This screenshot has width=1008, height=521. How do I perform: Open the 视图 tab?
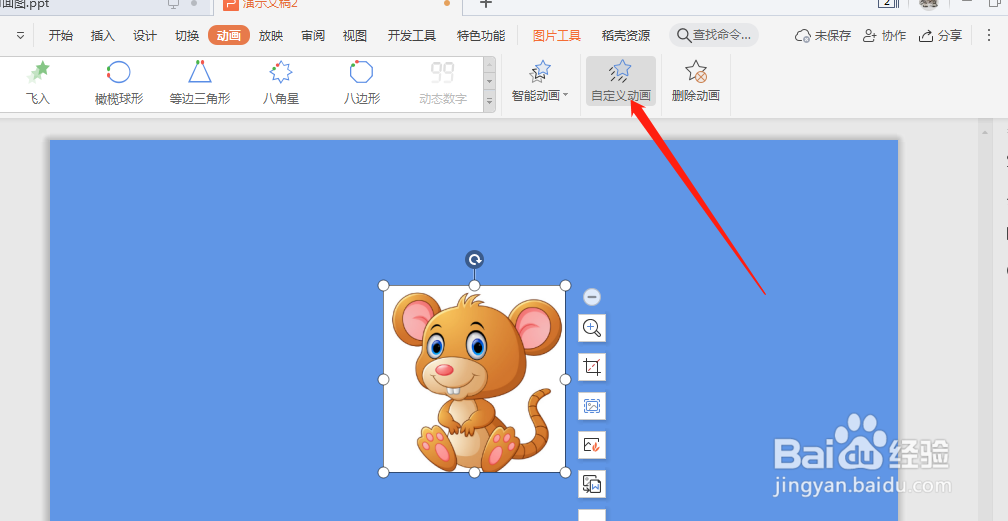[355, 35]
